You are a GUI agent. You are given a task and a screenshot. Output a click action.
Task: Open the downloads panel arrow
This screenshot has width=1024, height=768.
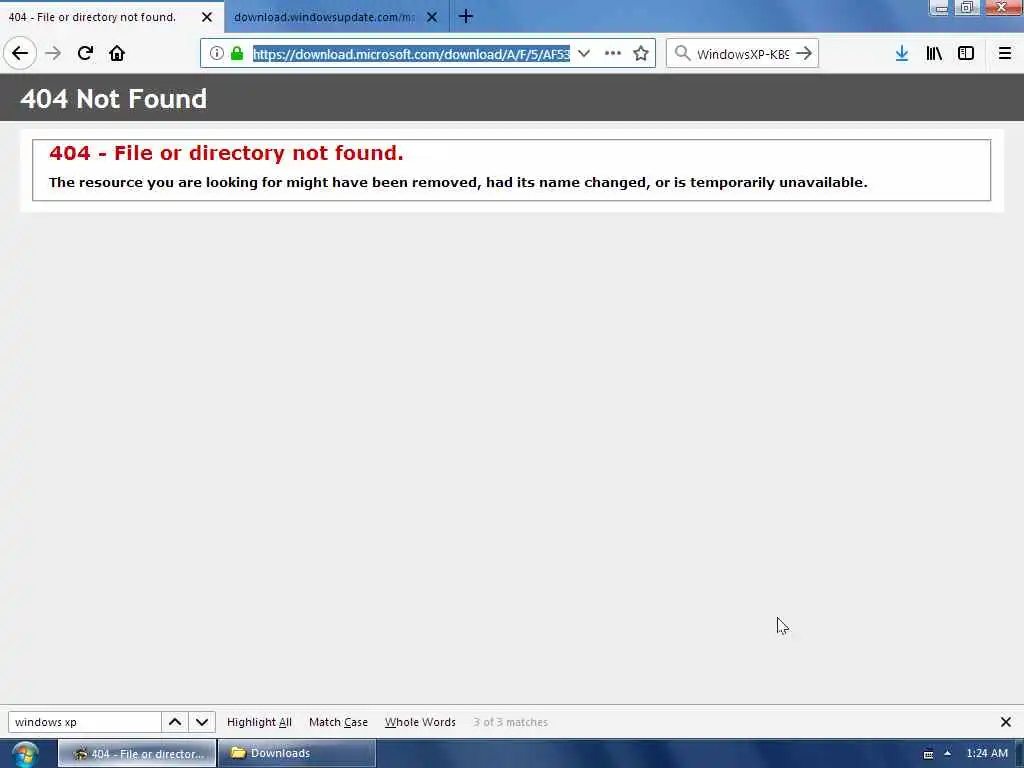[x=902, y=54]
